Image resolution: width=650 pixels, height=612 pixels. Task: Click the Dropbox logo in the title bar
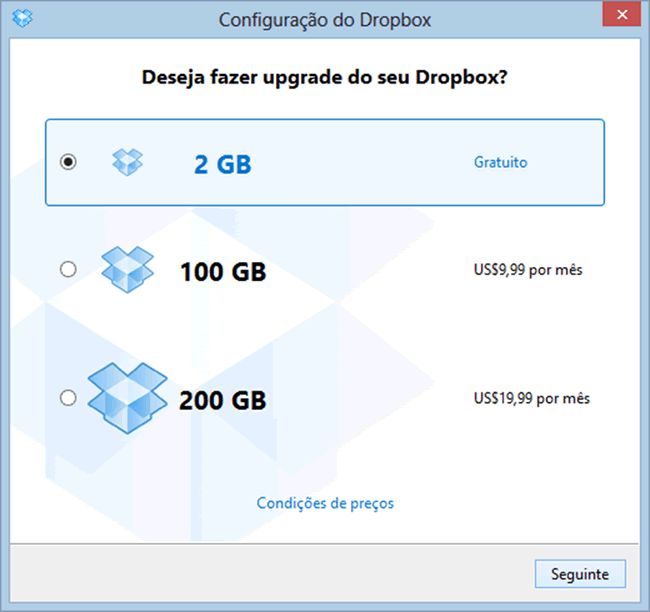coord(22,18)
